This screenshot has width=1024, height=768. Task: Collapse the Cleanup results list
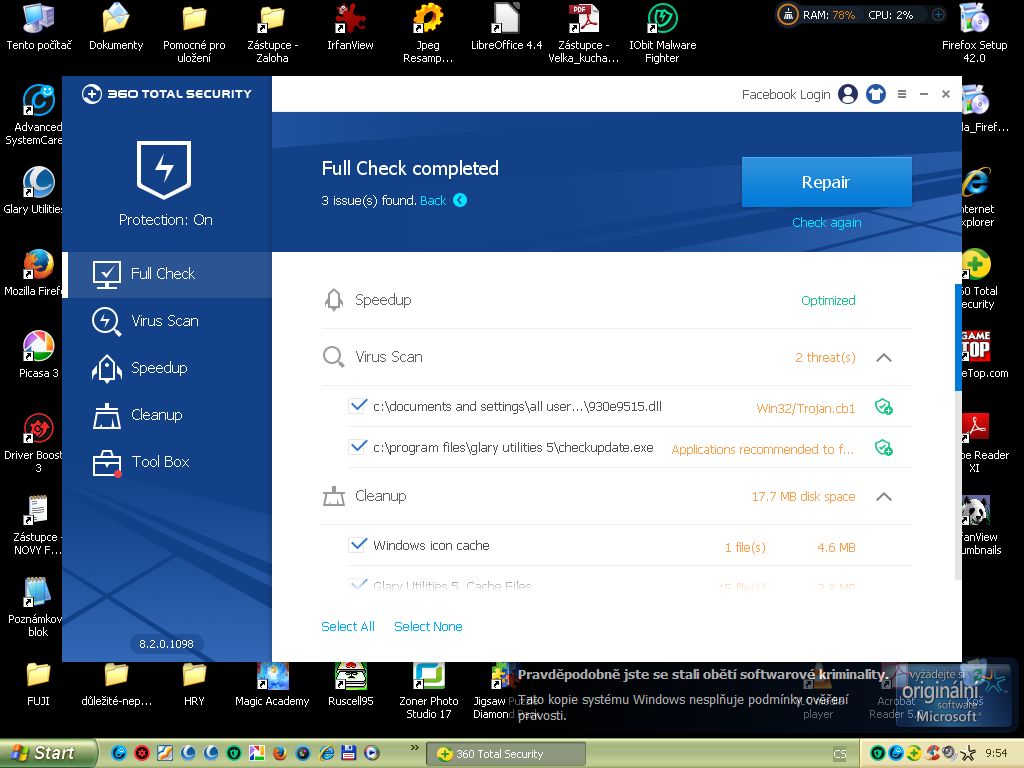(884, 496)
